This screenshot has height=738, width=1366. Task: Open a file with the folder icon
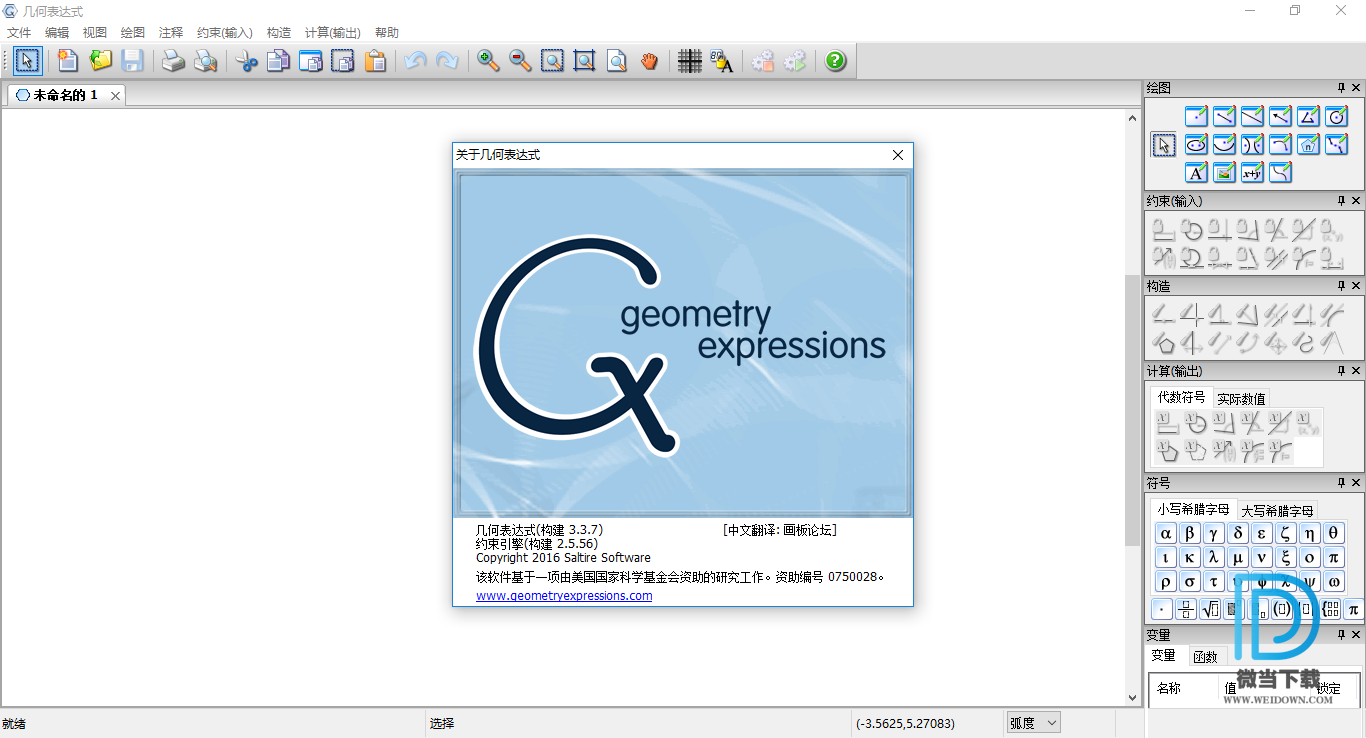[101, 61]
